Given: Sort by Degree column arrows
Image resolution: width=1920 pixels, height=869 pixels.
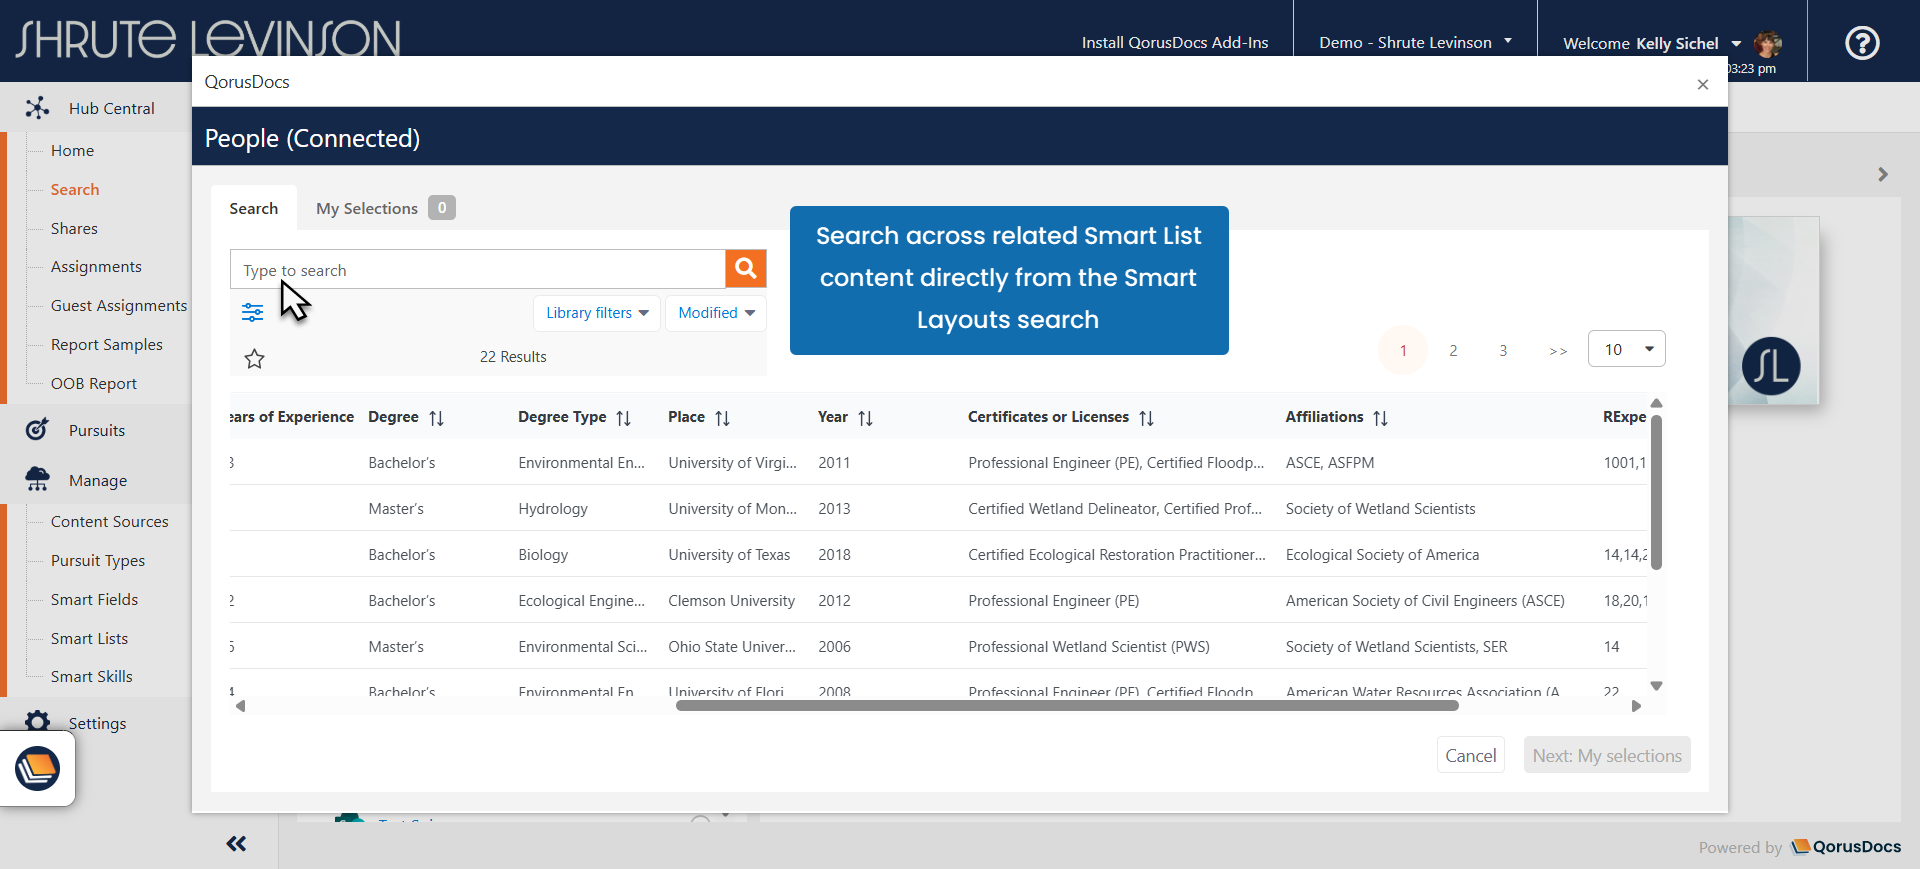Looking at the screenshot, I should click(x=436, y=418).
